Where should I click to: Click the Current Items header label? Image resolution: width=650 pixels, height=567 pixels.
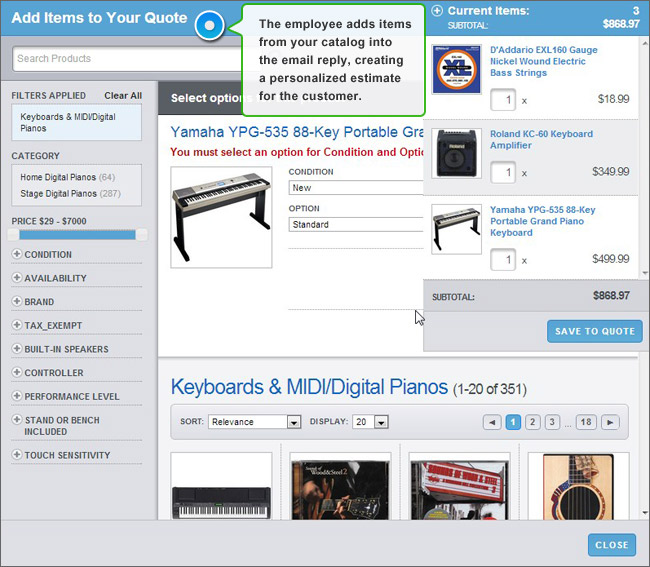[488, 11]
